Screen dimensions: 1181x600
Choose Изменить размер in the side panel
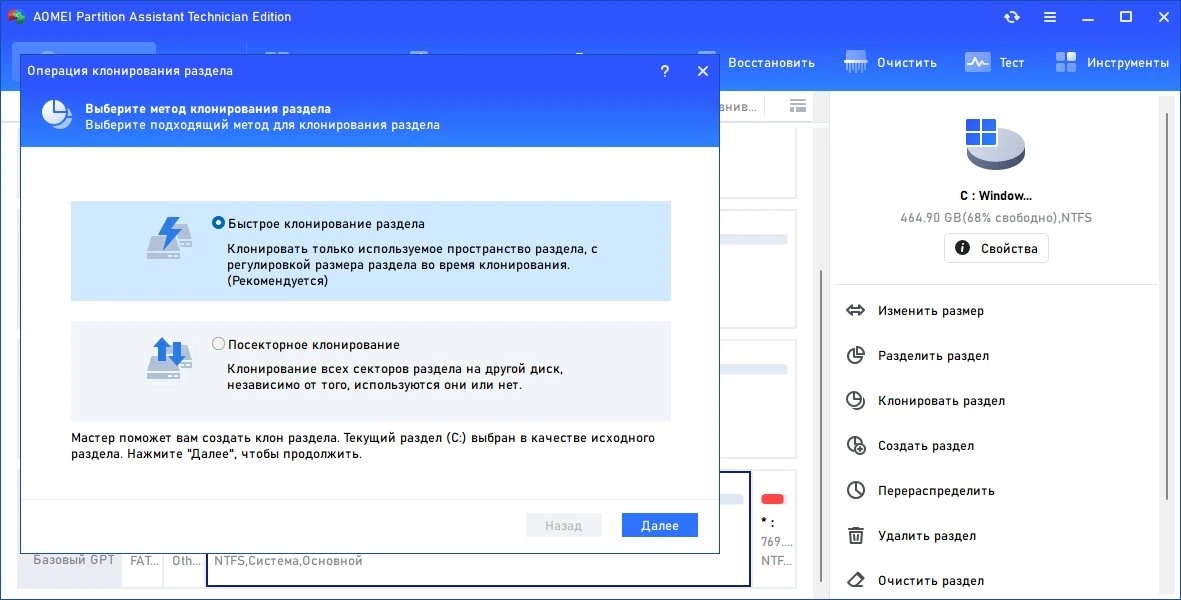coord(931,310)
